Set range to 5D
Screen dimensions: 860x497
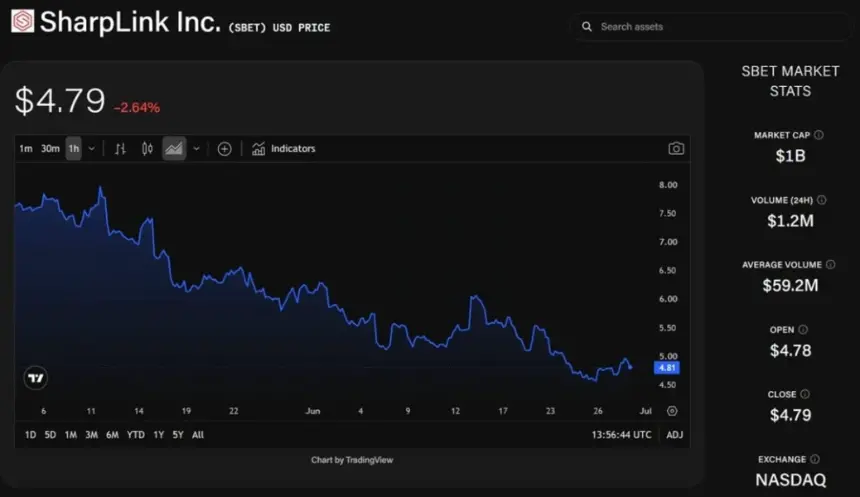pyautogui.click(x=50, y=435)
